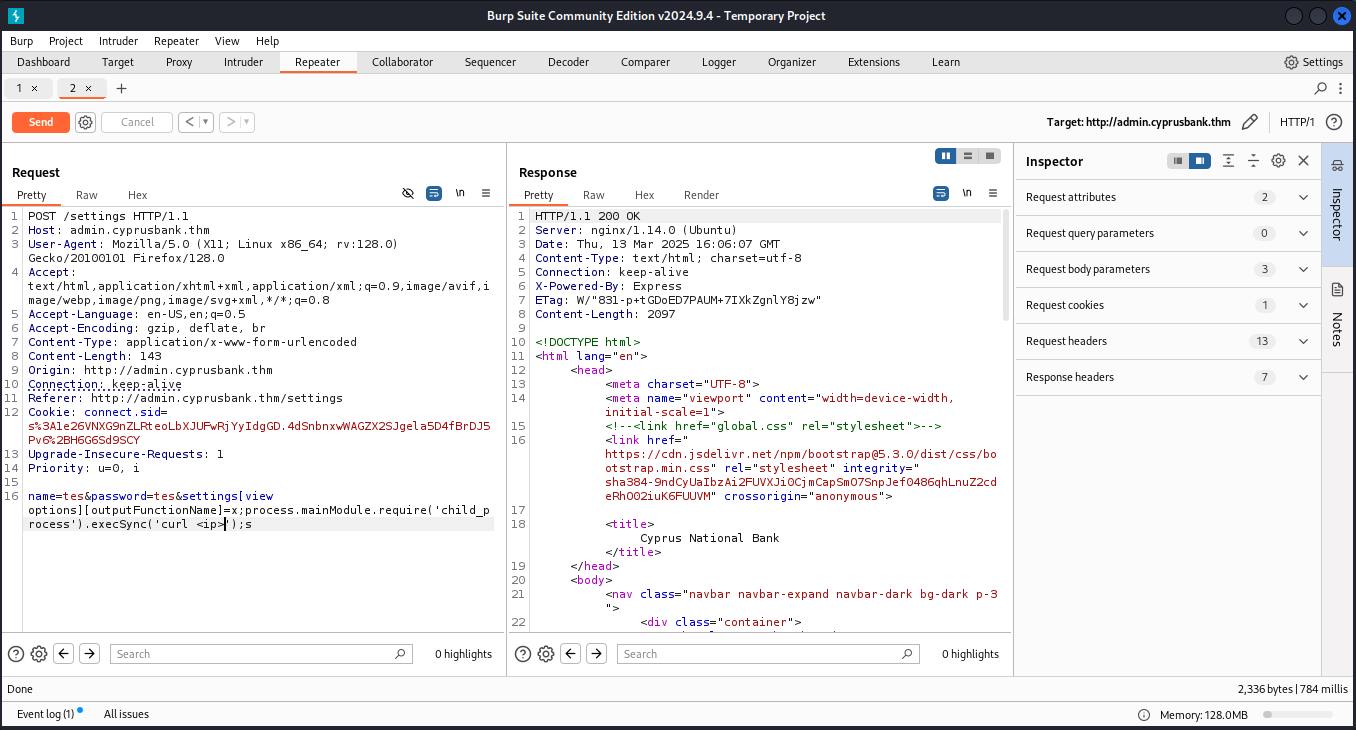Edit target pencil icon
Image resolution: width=1356 pixels, height=730 pixels.
(x=1249, y=122)
